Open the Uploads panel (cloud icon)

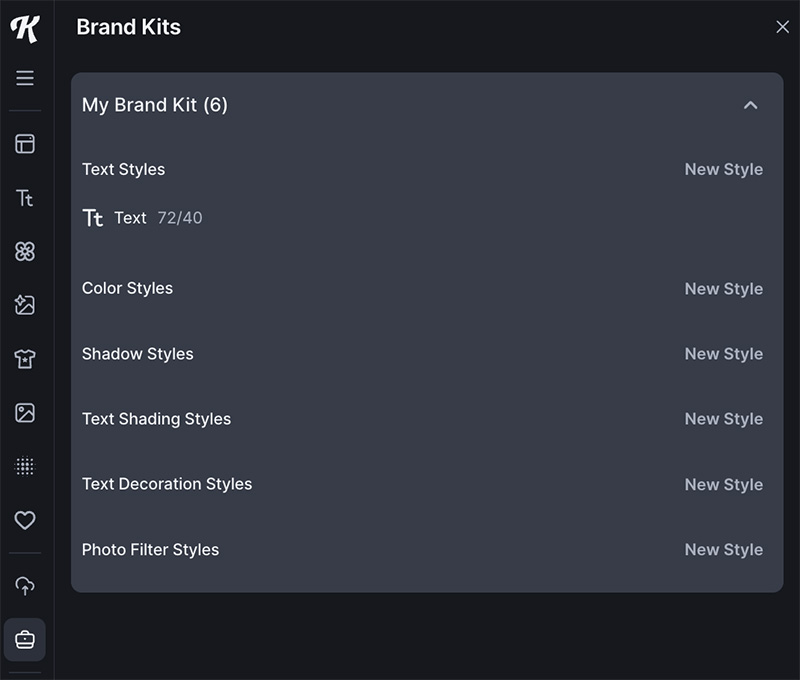pos(25,585)
